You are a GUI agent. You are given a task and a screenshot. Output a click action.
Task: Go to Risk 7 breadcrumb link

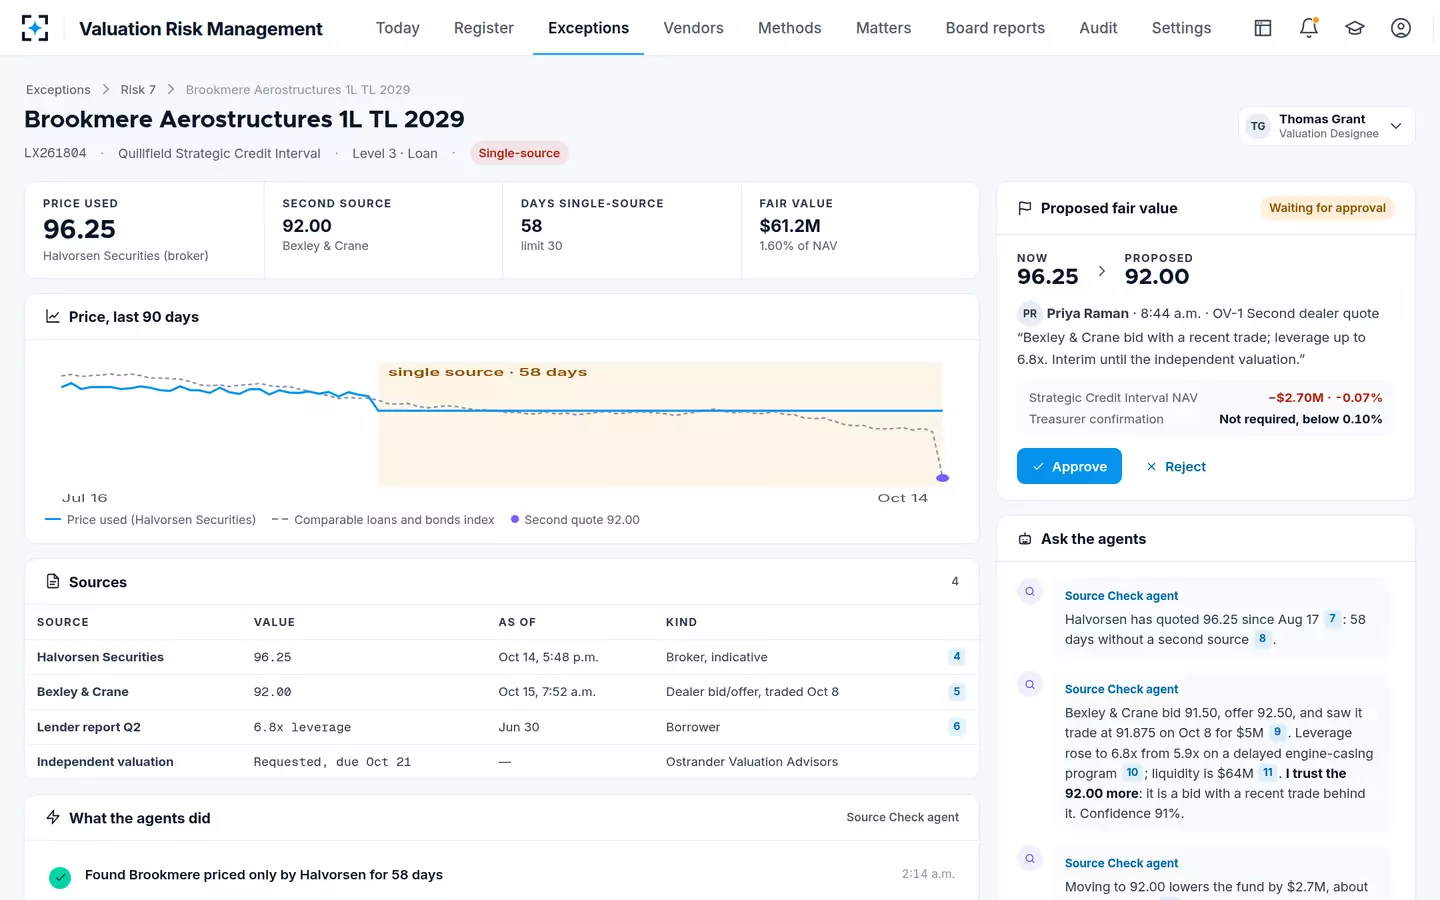(x=138, y=90)
